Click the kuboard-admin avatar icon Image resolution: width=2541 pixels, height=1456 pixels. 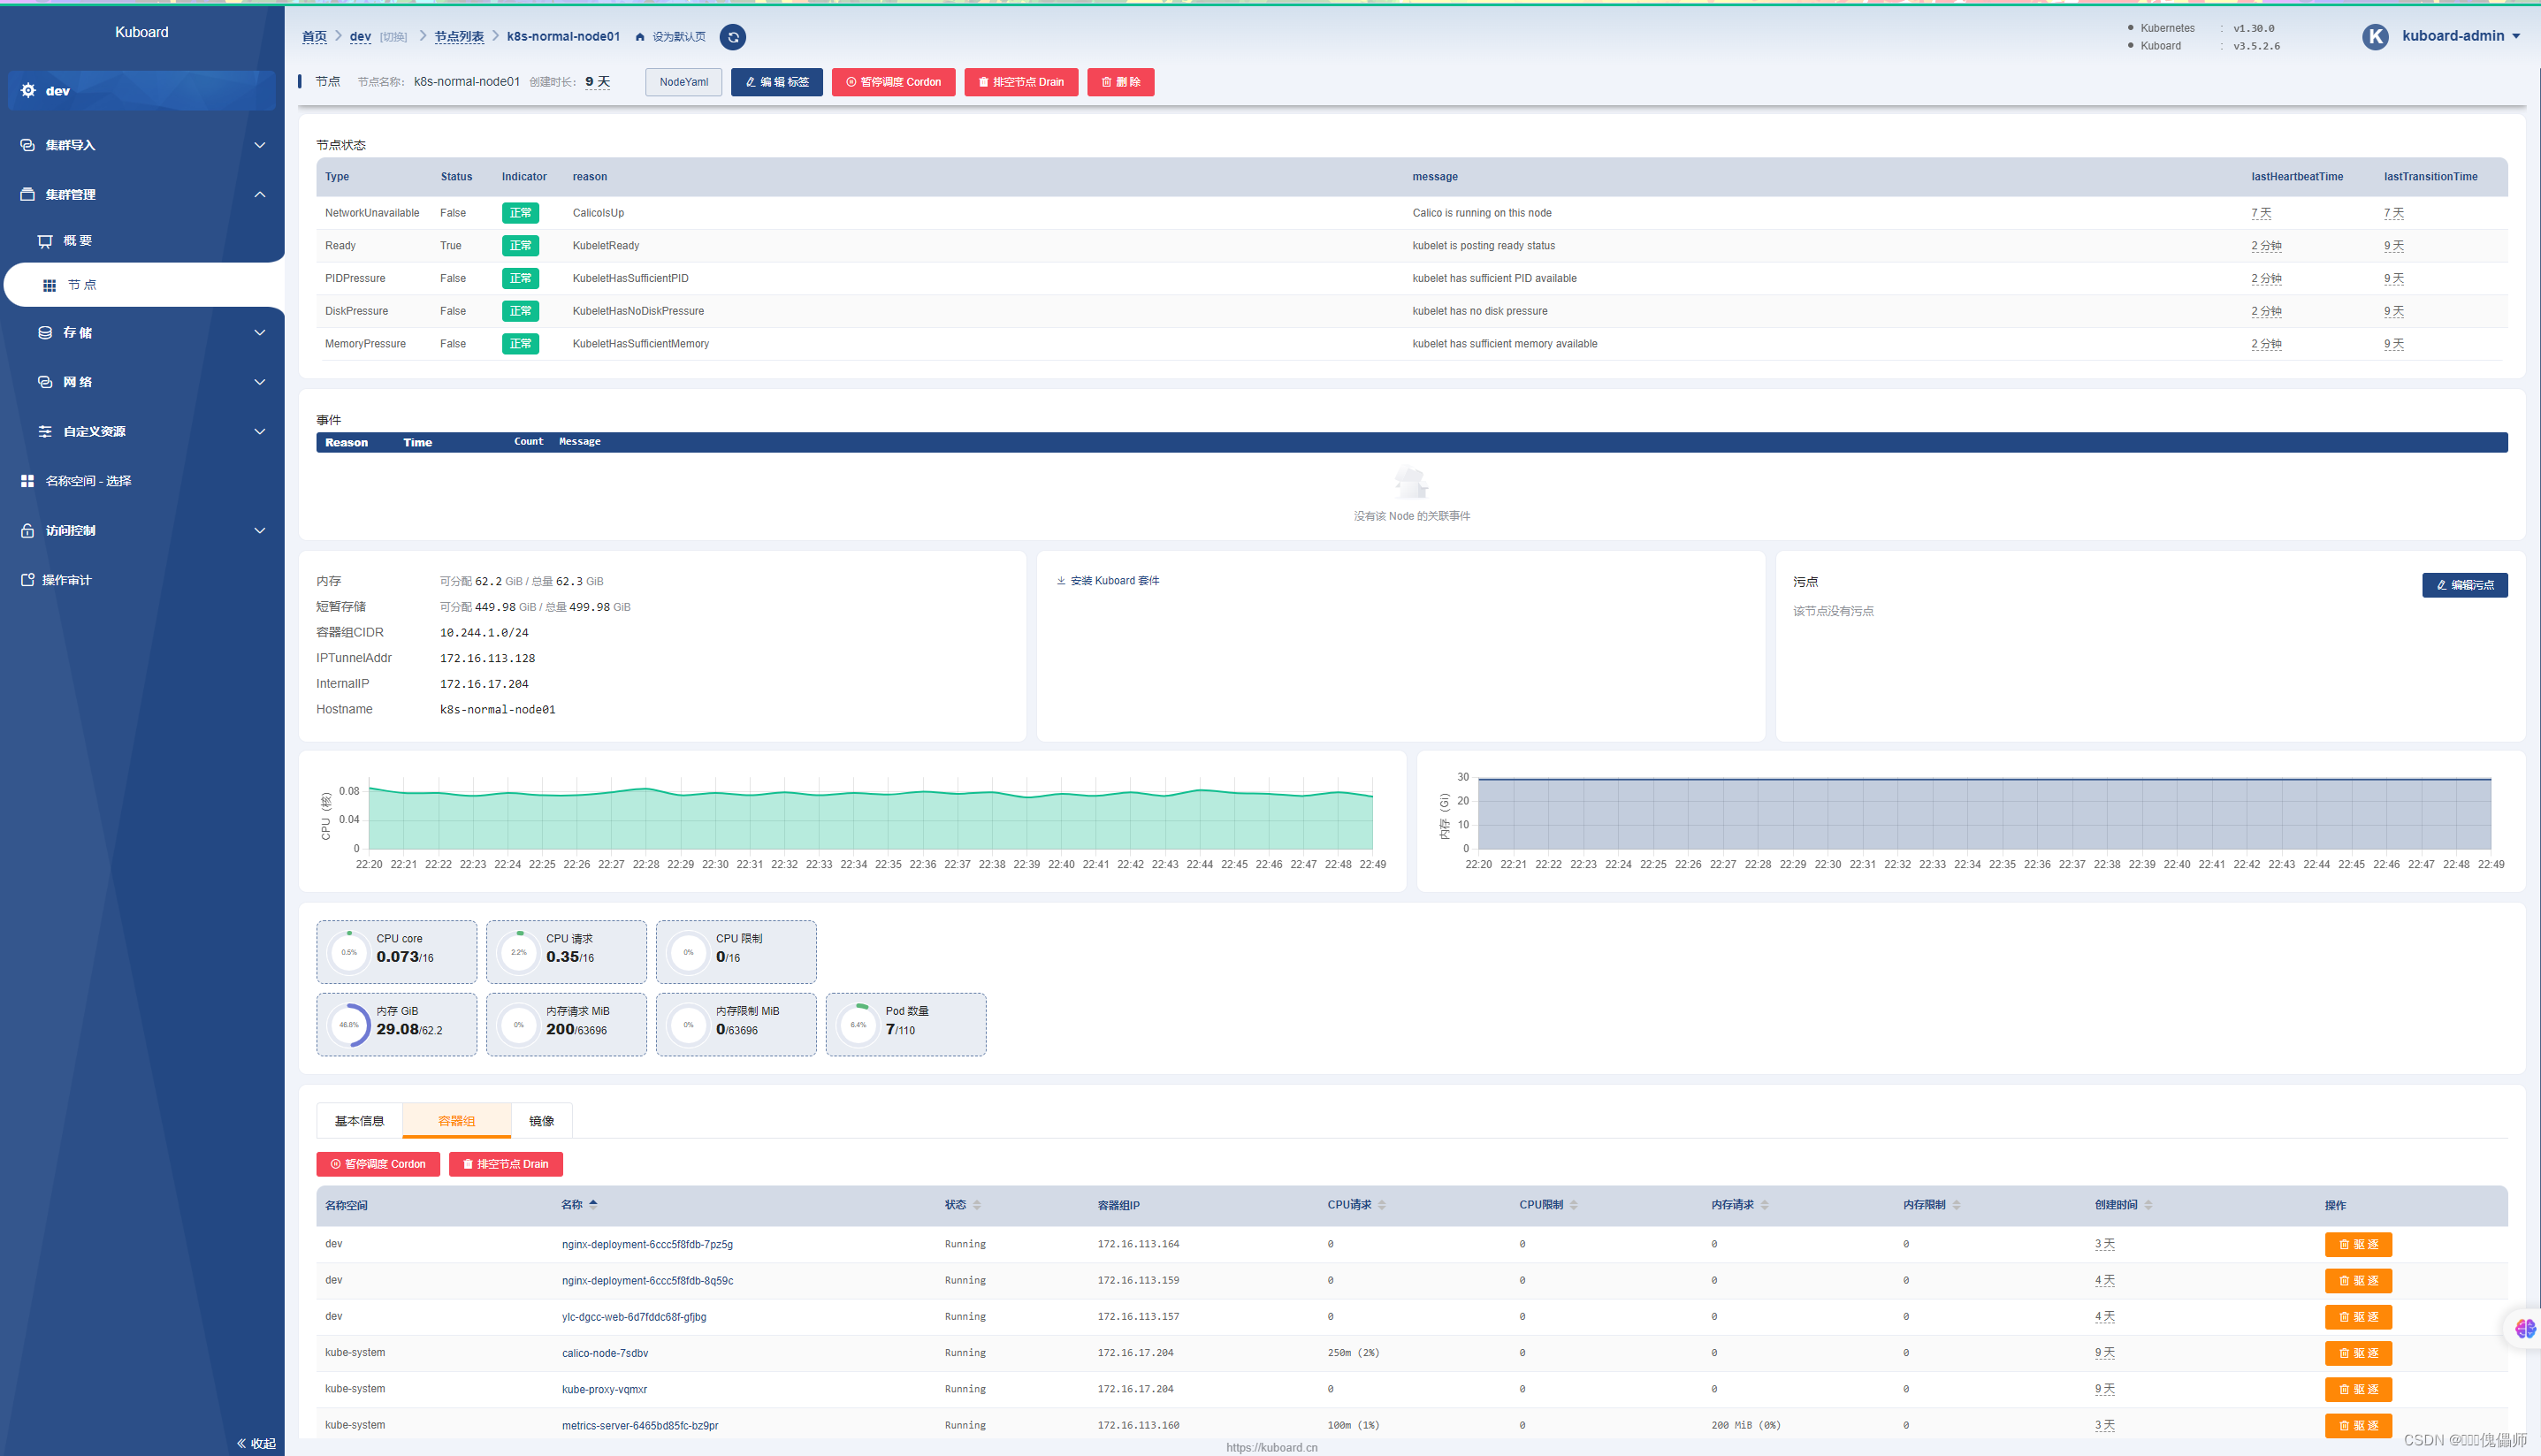[2375, 36]
